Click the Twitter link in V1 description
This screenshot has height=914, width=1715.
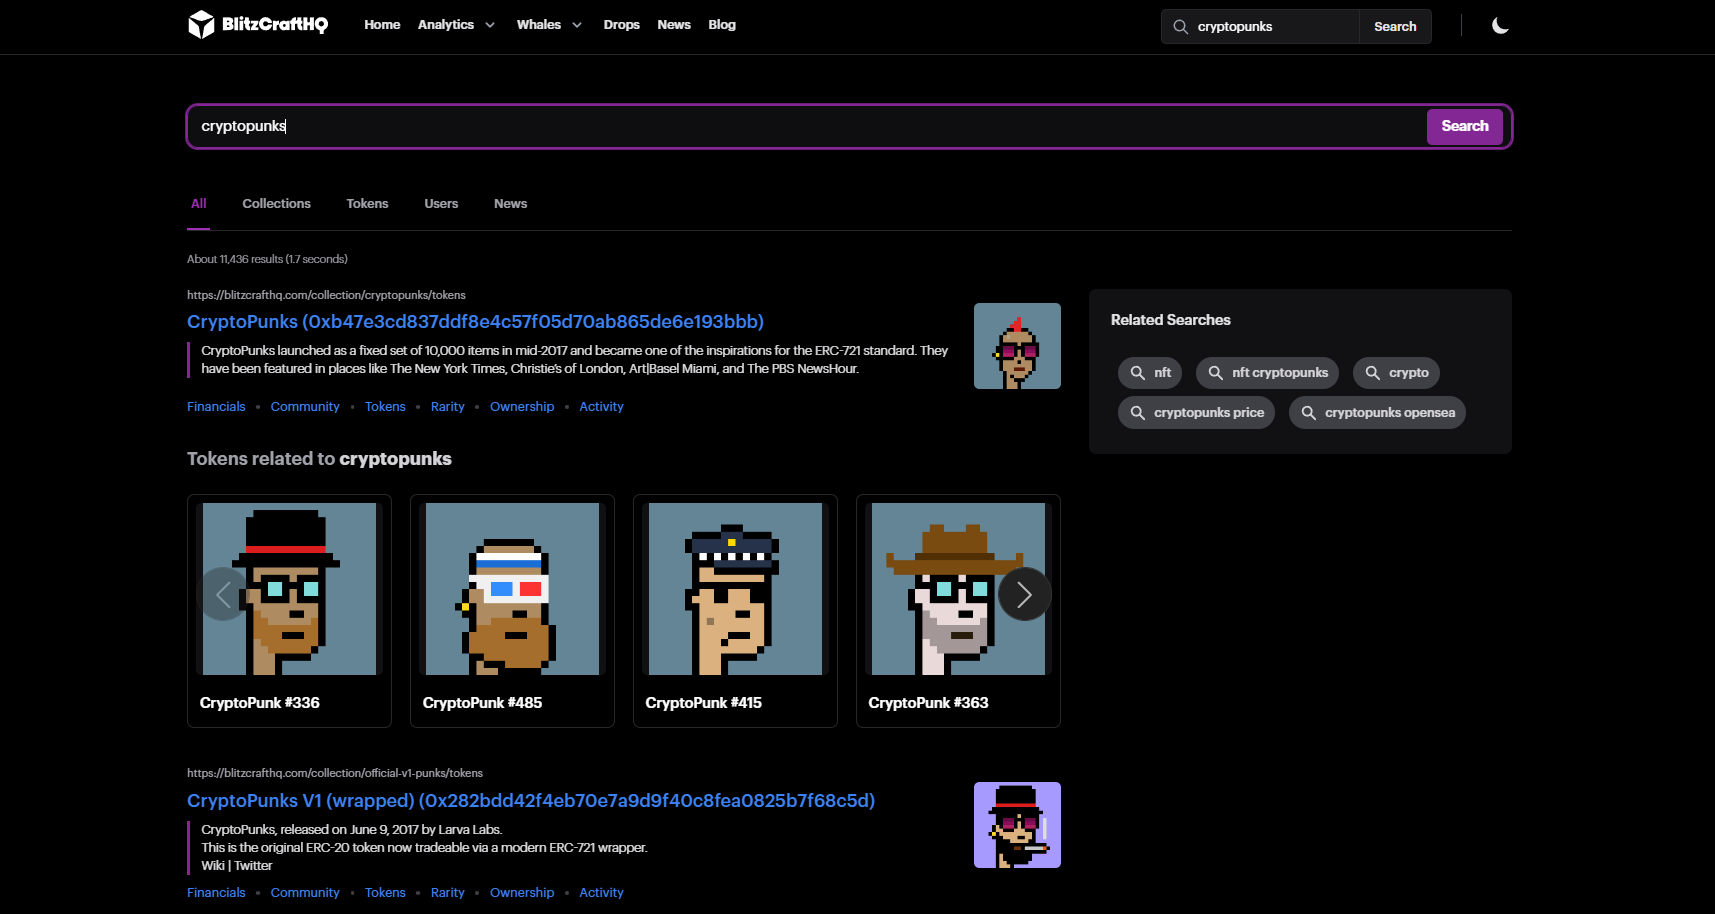(x=253, y=866)
